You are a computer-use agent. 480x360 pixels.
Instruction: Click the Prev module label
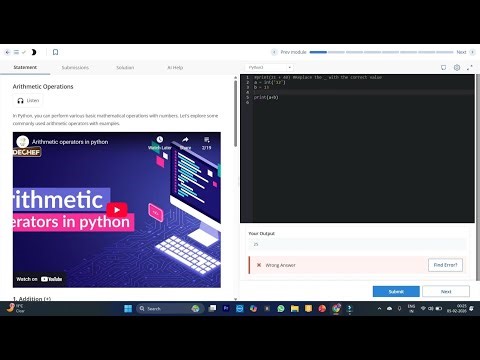(x=293, y=52)
